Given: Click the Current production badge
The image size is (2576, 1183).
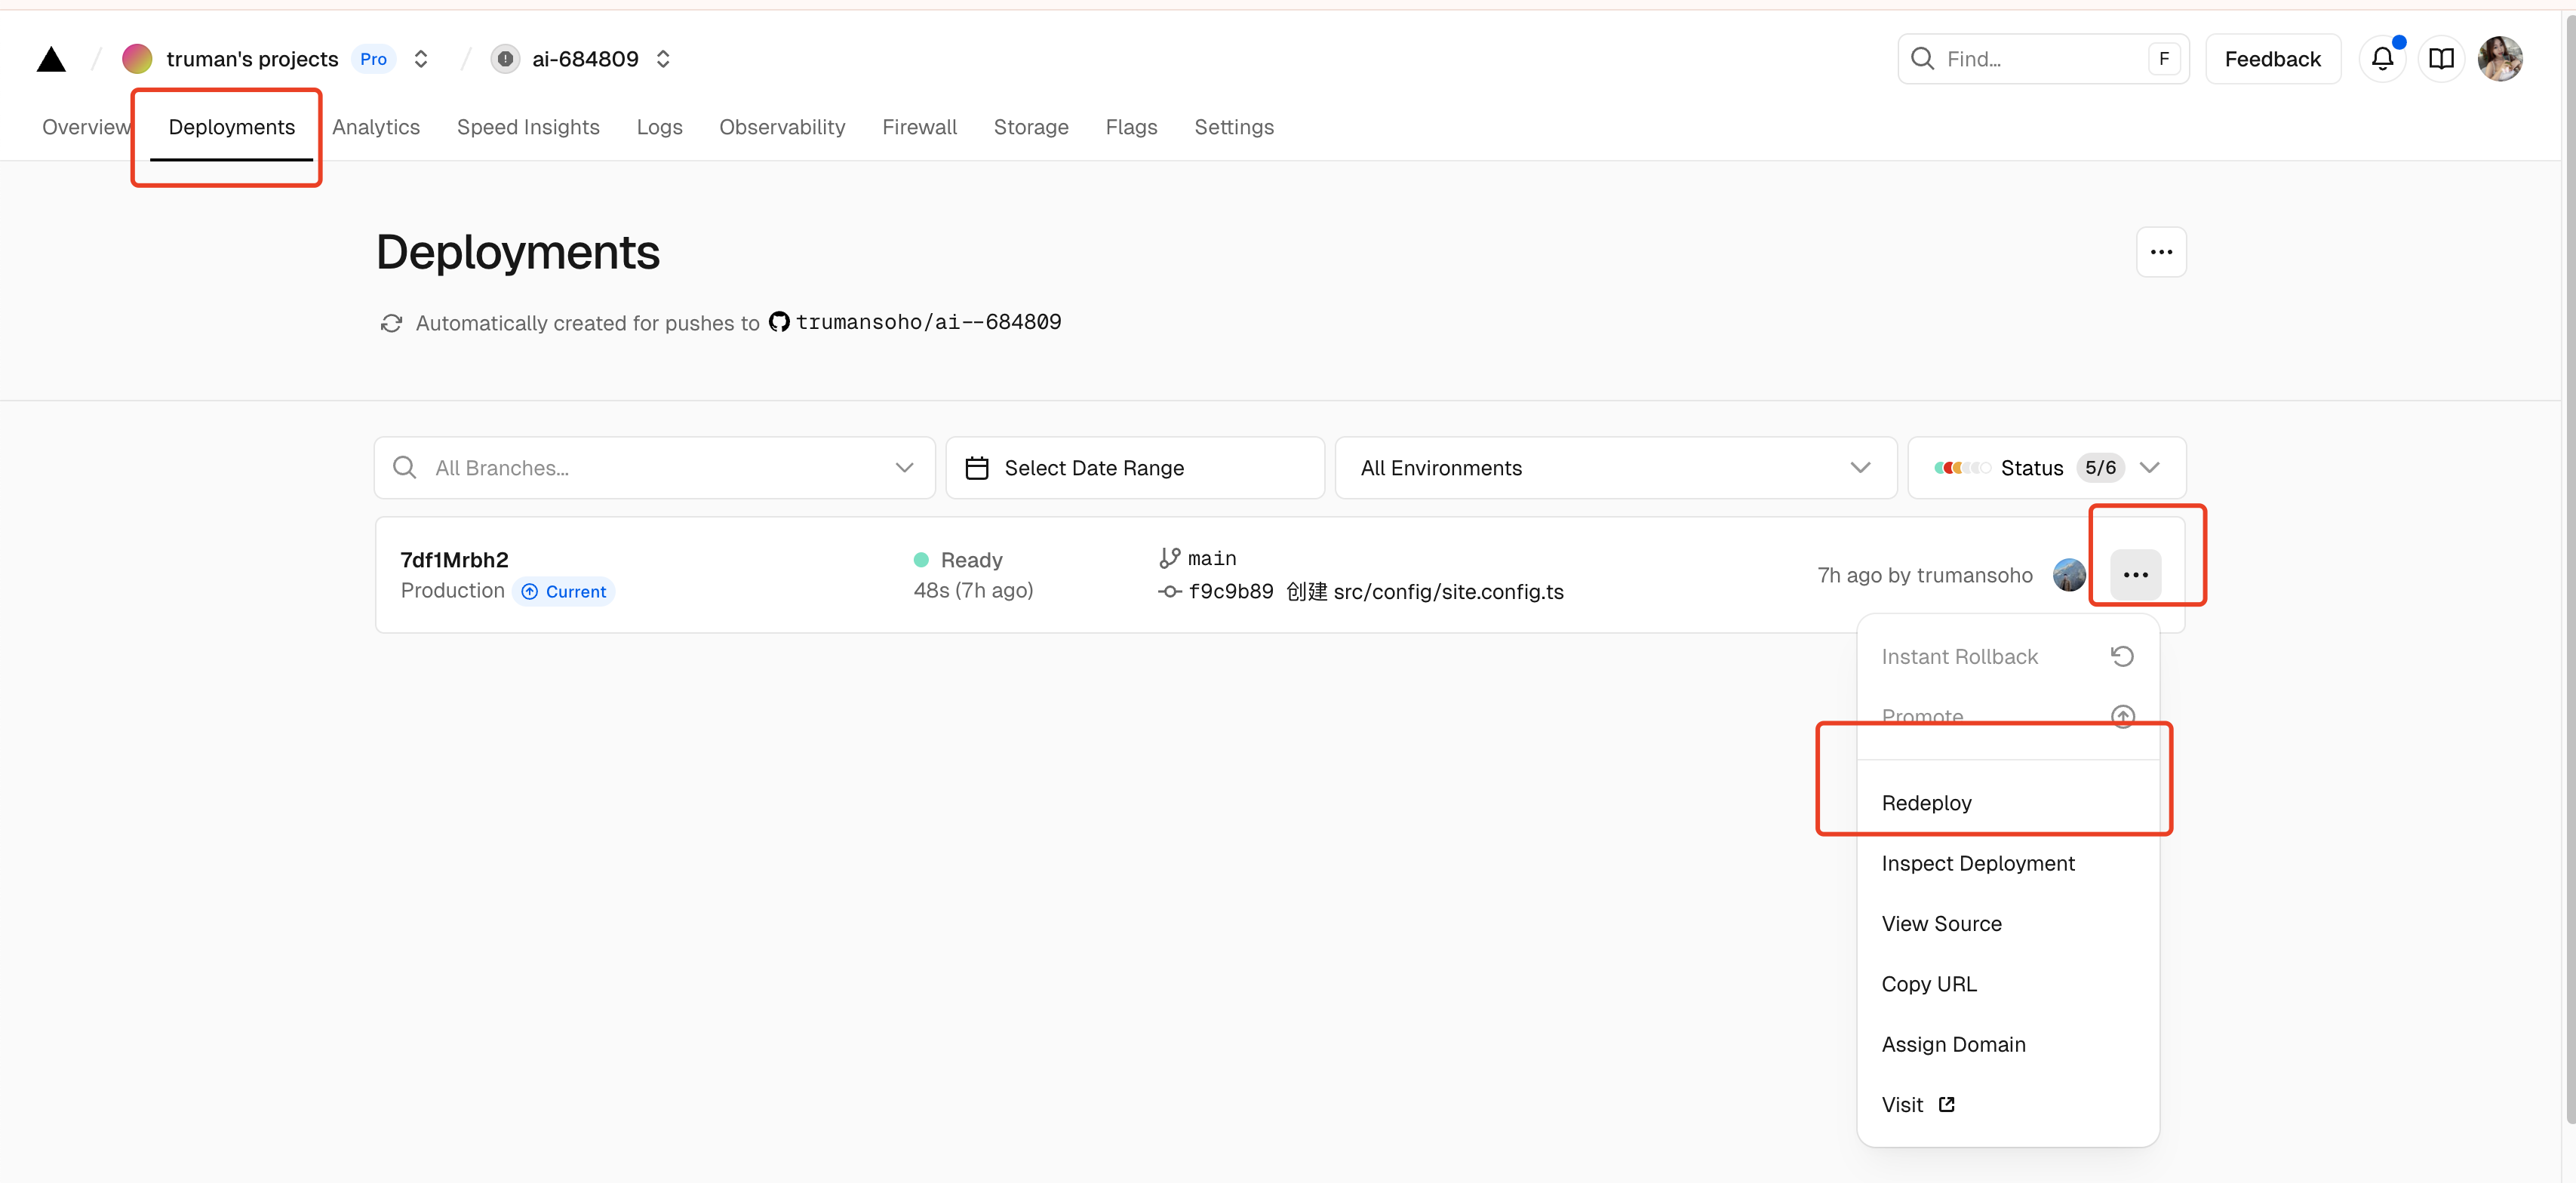Looking at the screenshot, I should pos(564,592).
